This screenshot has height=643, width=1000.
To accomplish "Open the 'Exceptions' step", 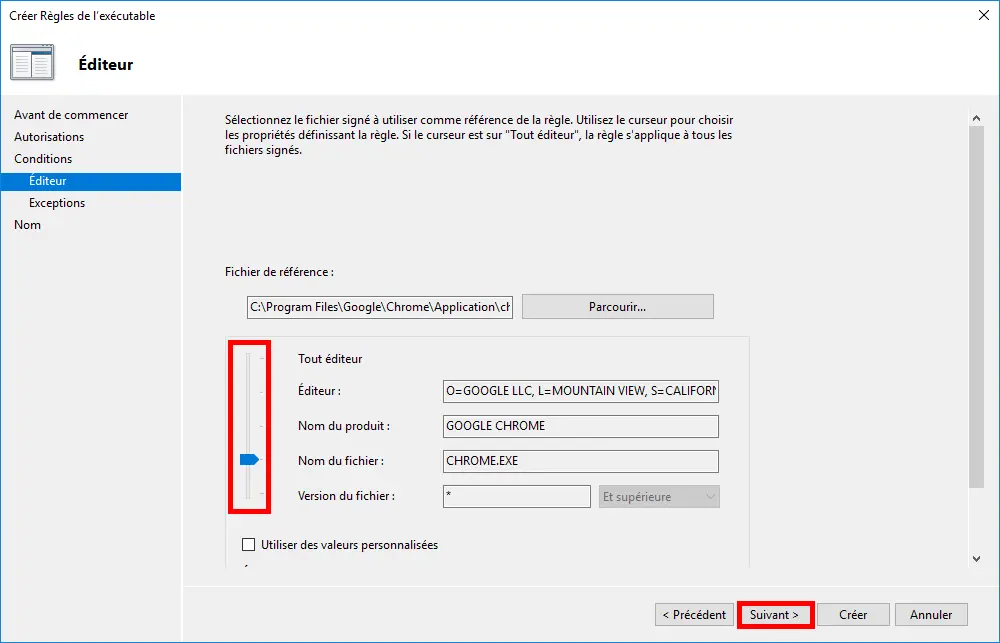I will coord(56,203).
